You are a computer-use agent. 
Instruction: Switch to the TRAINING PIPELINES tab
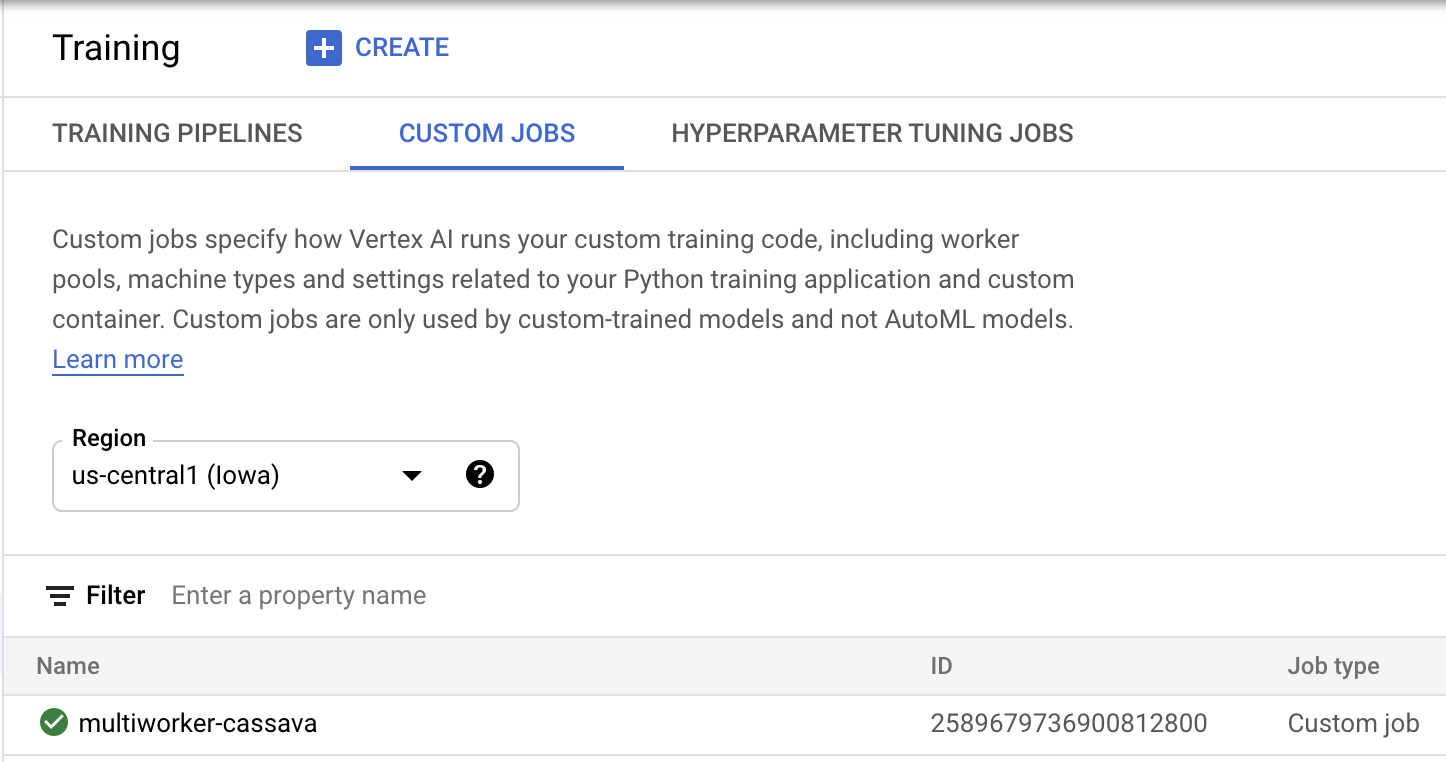tap(177, 133)
